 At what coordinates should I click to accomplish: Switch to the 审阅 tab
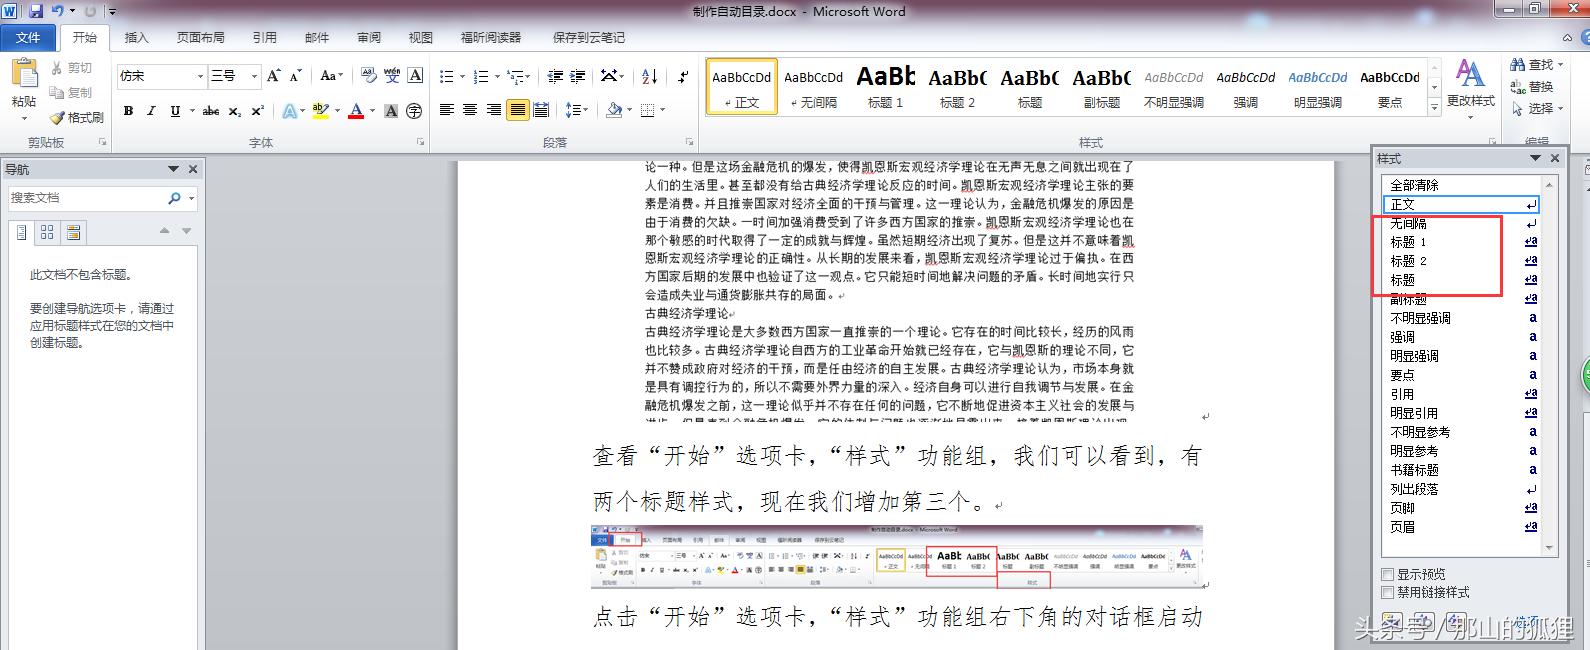pyautogui.click(x=369, y=37)
